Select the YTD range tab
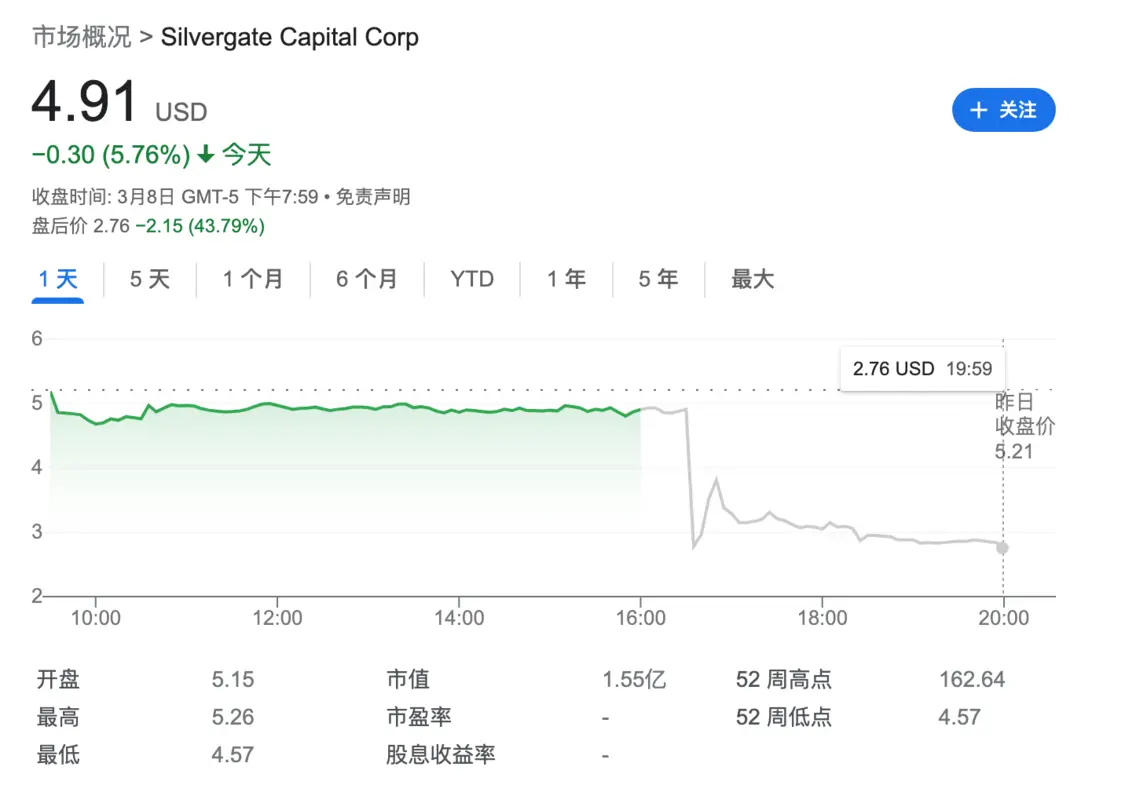Image resolution: width=1125 pixels, height=796 pixels. (472, 279)
